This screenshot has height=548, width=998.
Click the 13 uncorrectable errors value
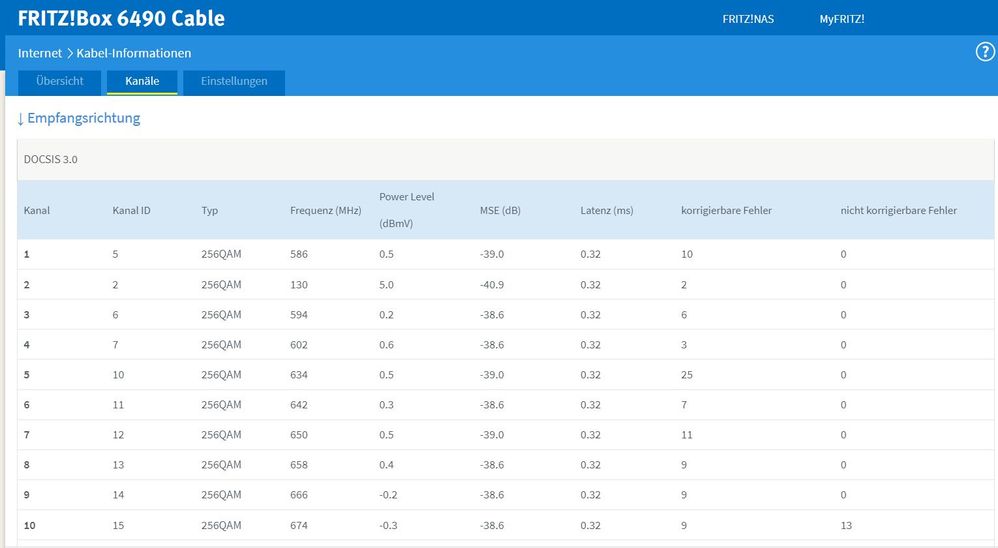point(846,525)
